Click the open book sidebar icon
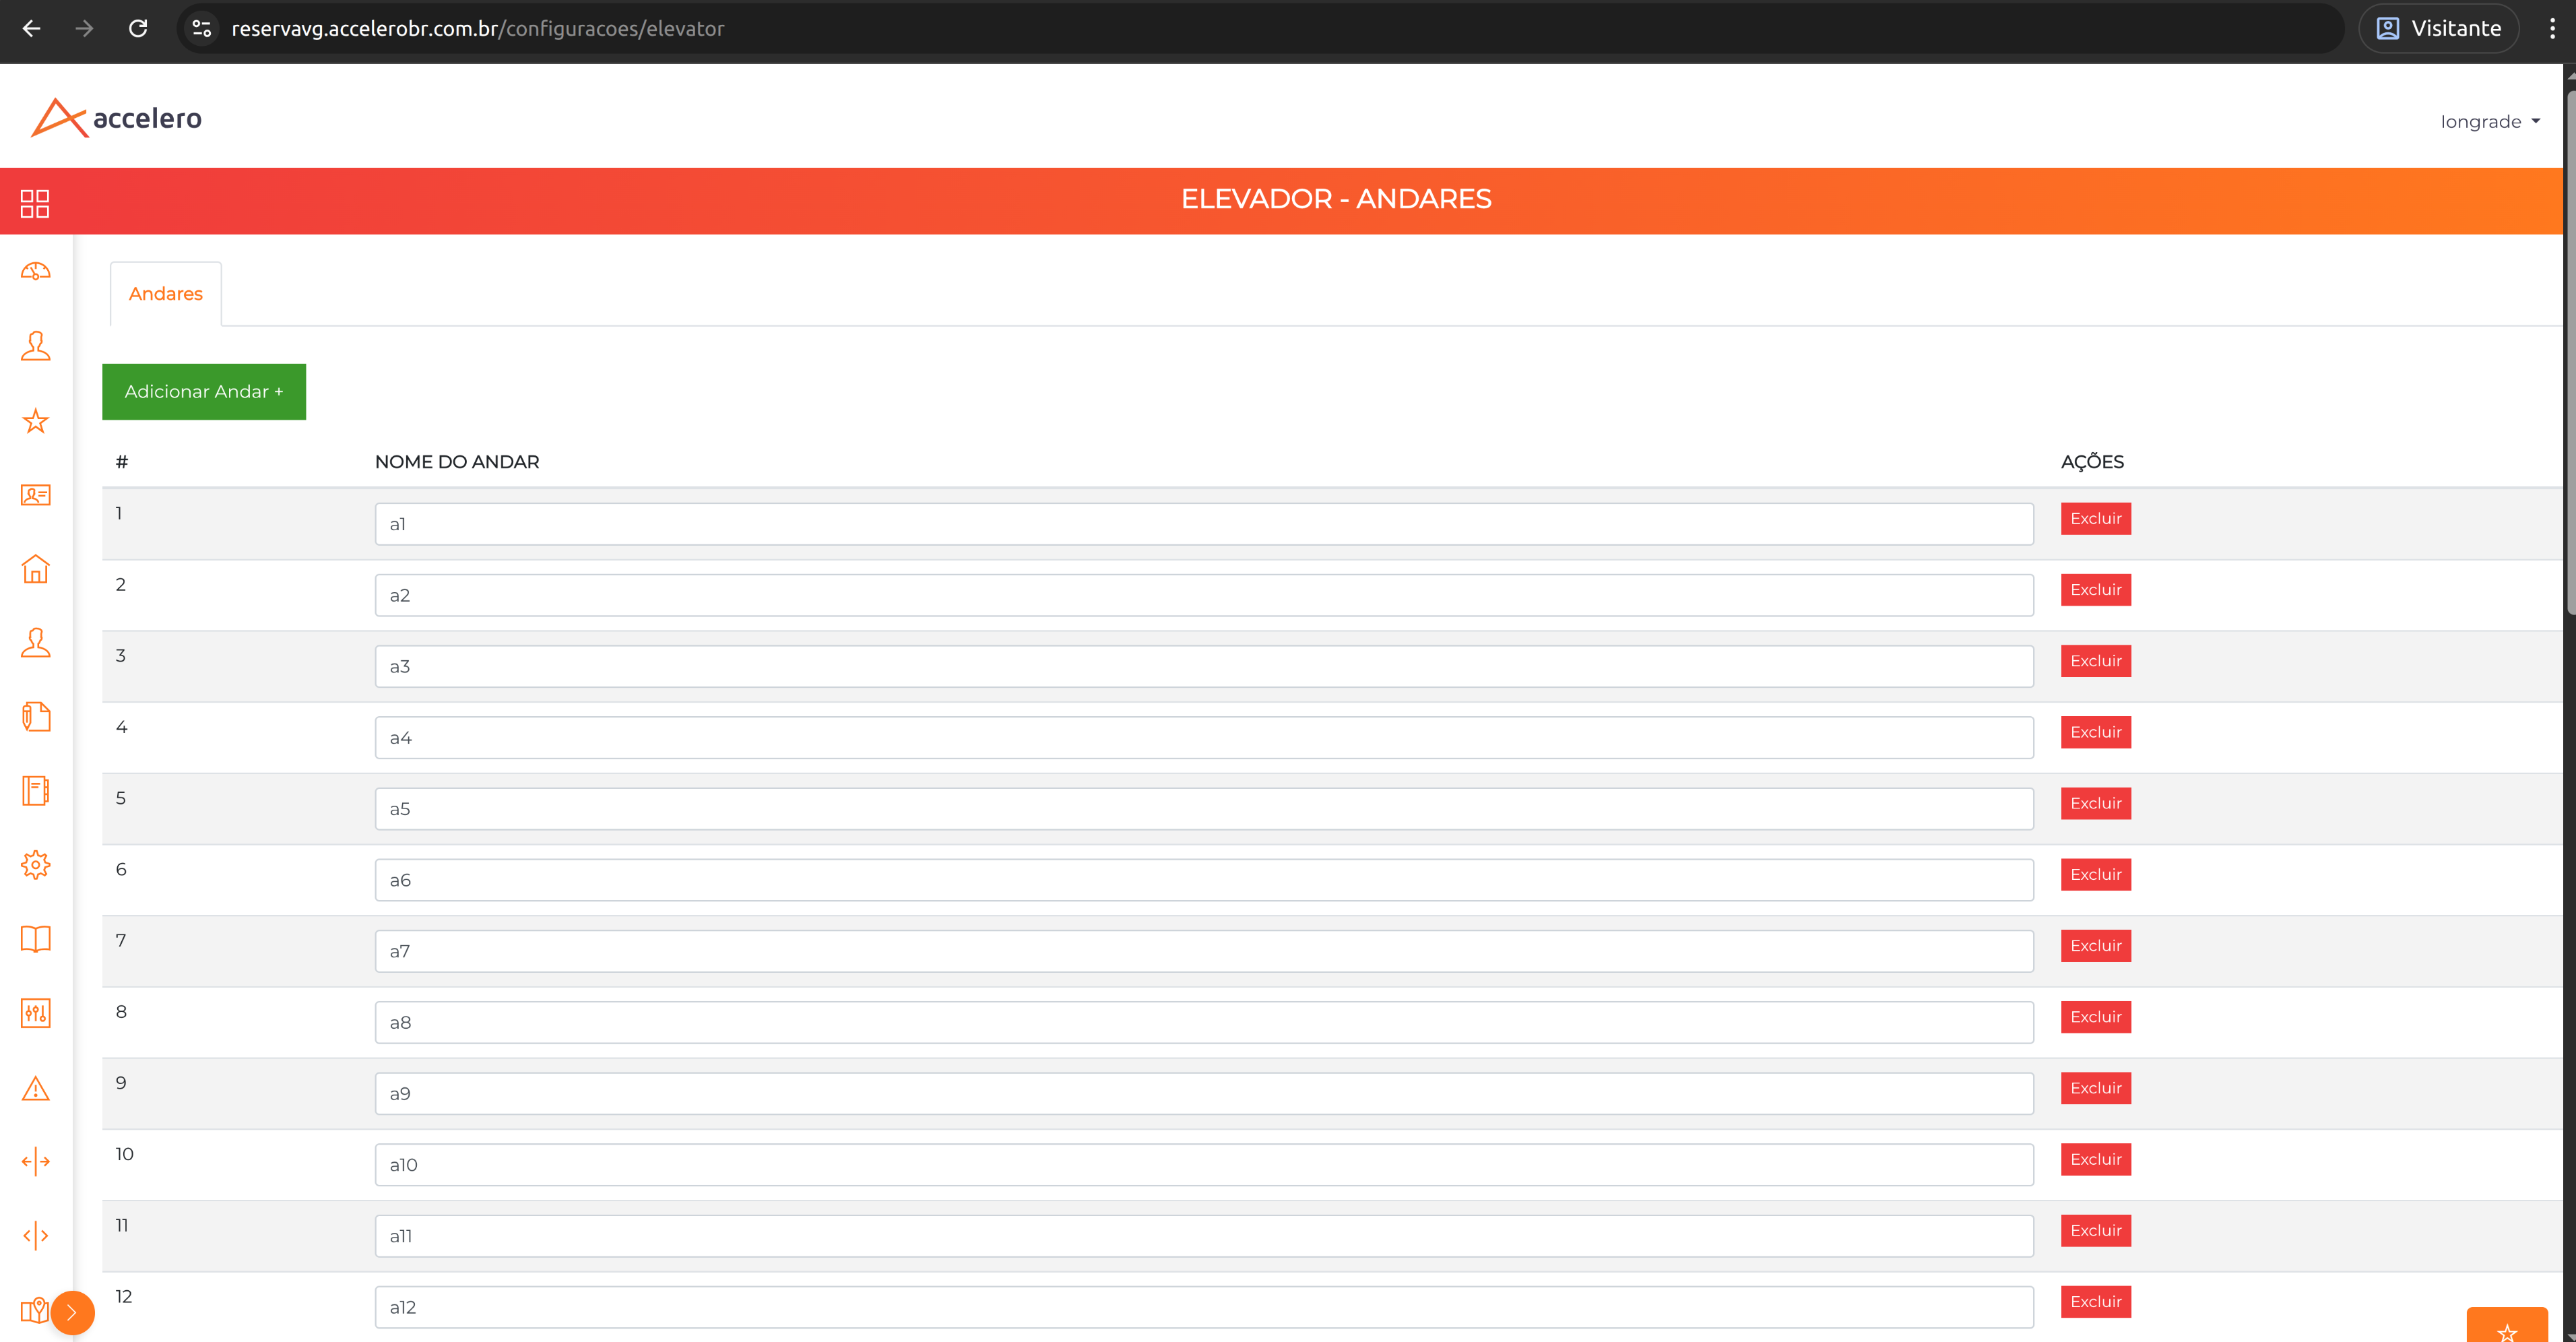Image resolution: width=2576 pixels, height=1342 pixels. point(35,939)
